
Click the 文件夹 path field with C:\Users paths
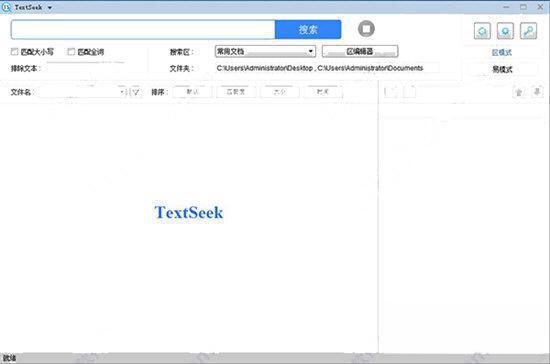pos(327,68)
